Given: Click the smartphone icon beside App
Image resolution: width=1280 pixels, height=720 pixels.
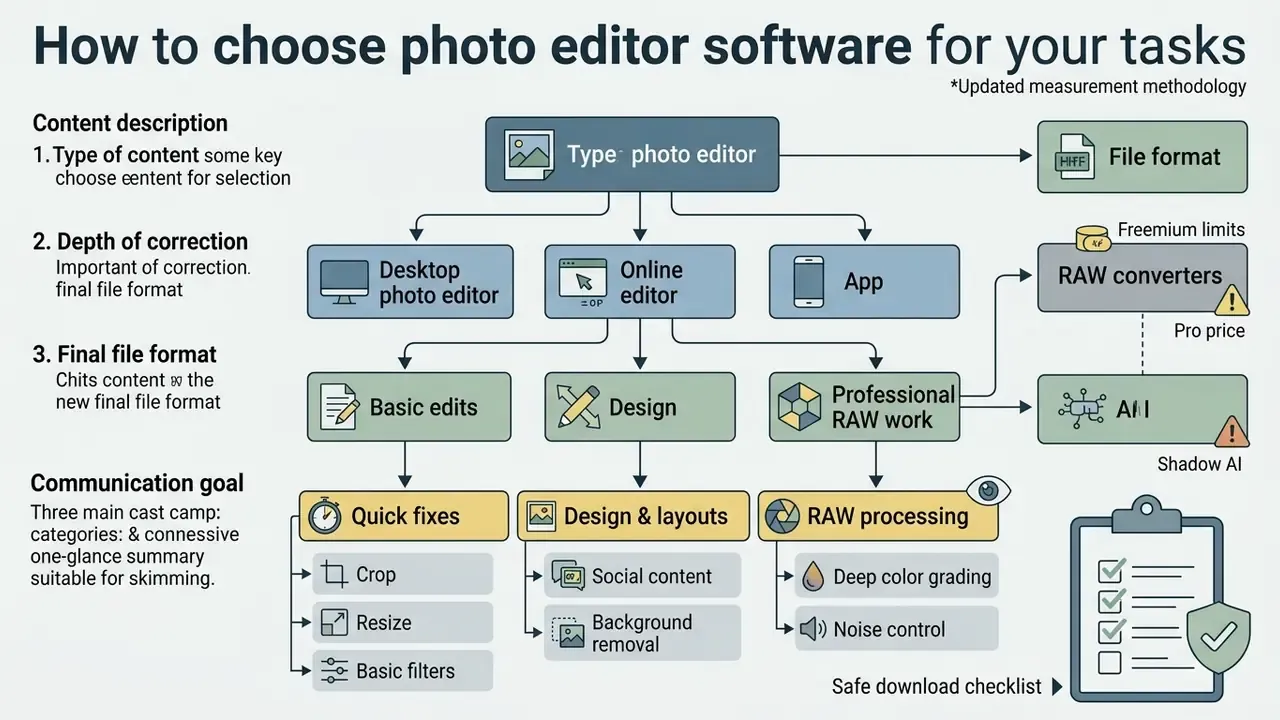Looking at the screenshot, I should [808, 281].
